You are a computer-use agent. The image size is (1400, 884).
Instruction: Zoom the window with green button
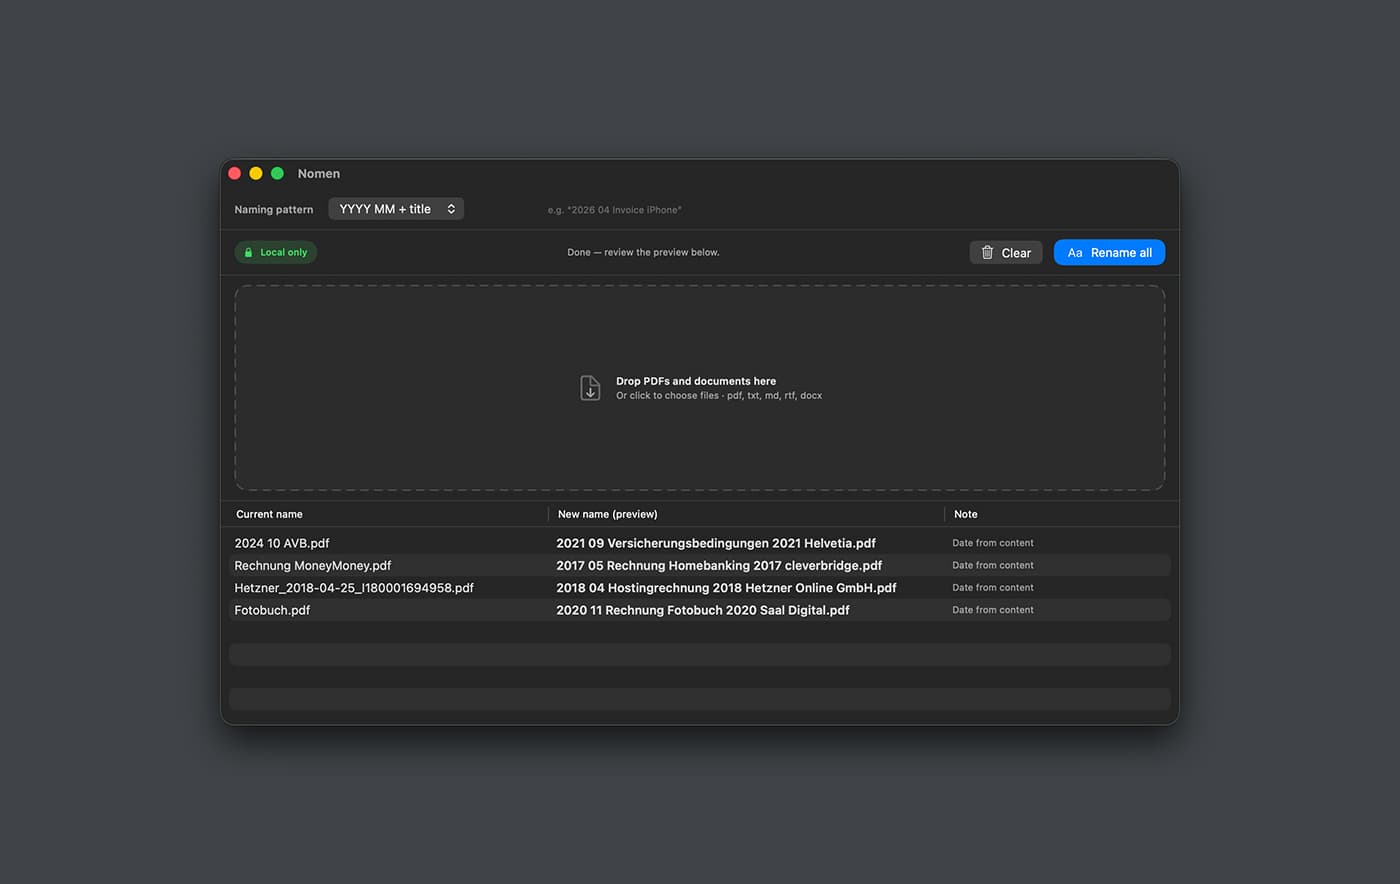pyautogui.click(x=277, y=174)
